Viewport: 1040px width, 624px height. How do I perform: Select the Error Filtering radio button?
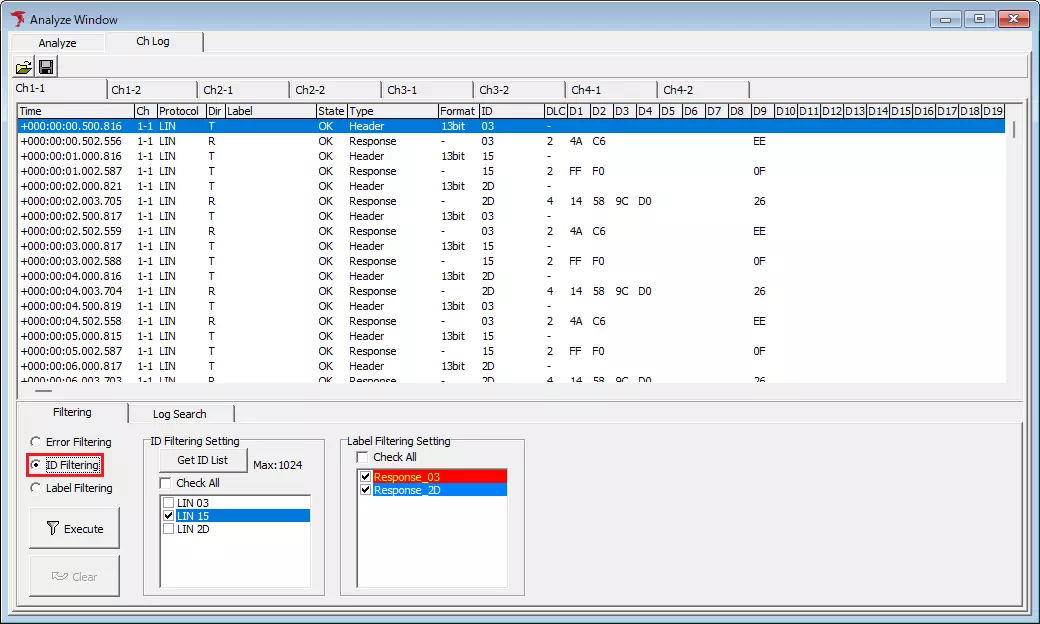click(x=36, y=441)
